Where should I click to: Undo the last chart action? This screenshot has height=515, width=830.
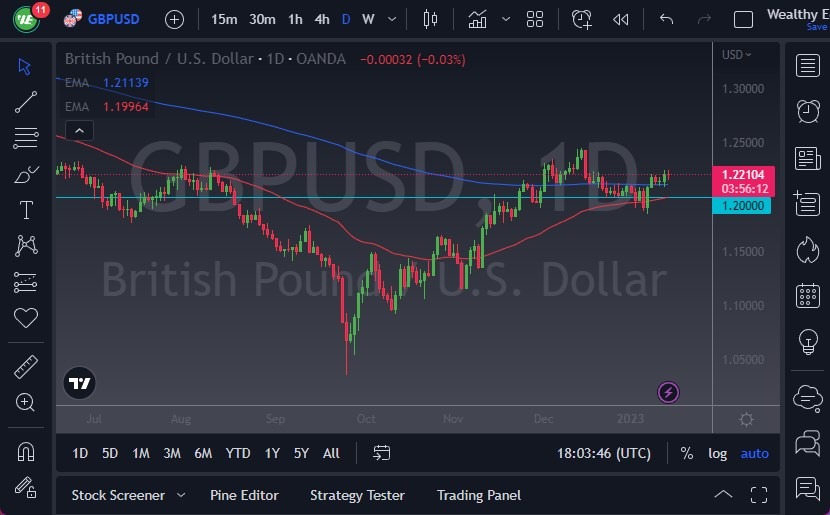click(666, 20)
